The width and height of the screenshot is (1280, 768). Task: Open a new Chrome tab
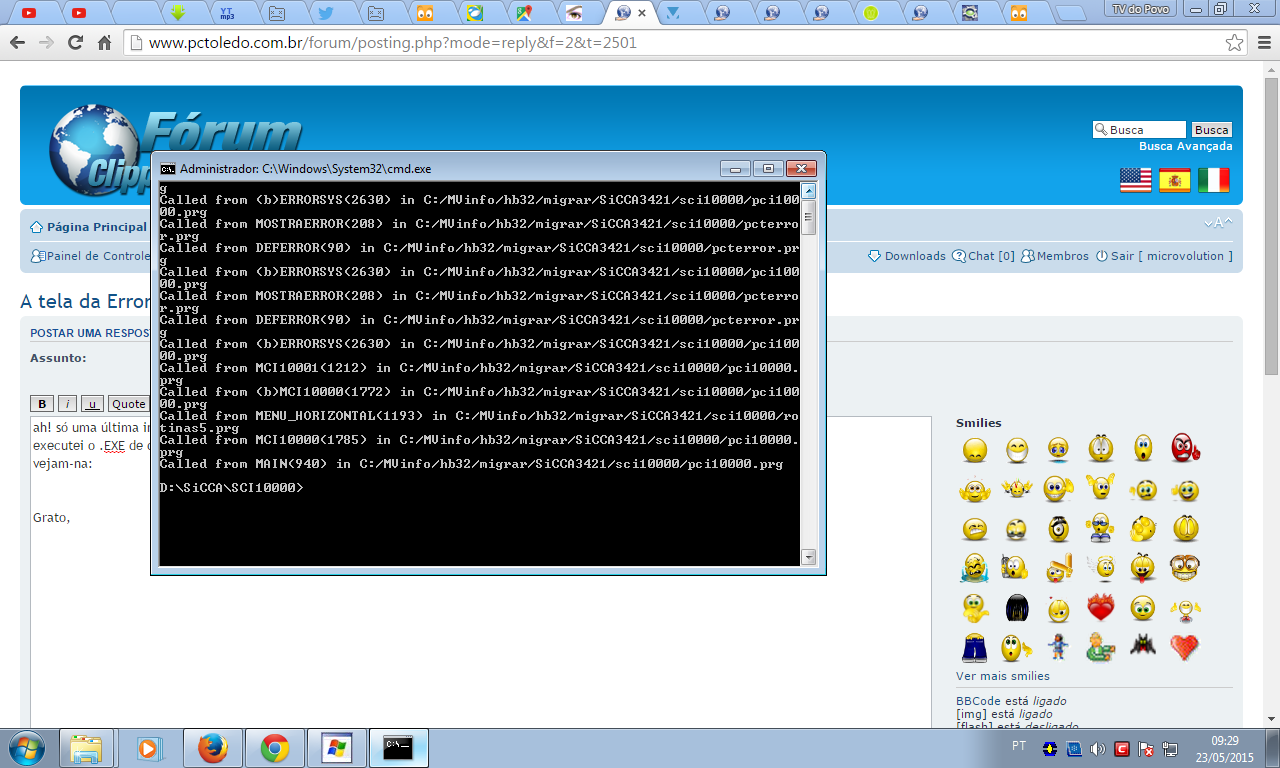click(1070, 14)
